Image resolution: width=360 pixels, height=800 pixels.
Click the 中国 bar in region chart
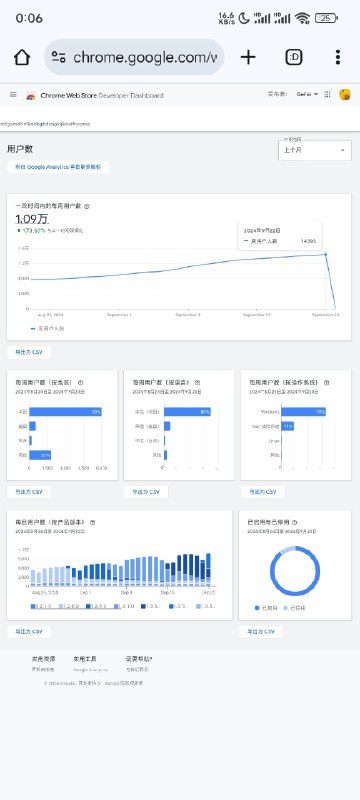coord(65,411)
